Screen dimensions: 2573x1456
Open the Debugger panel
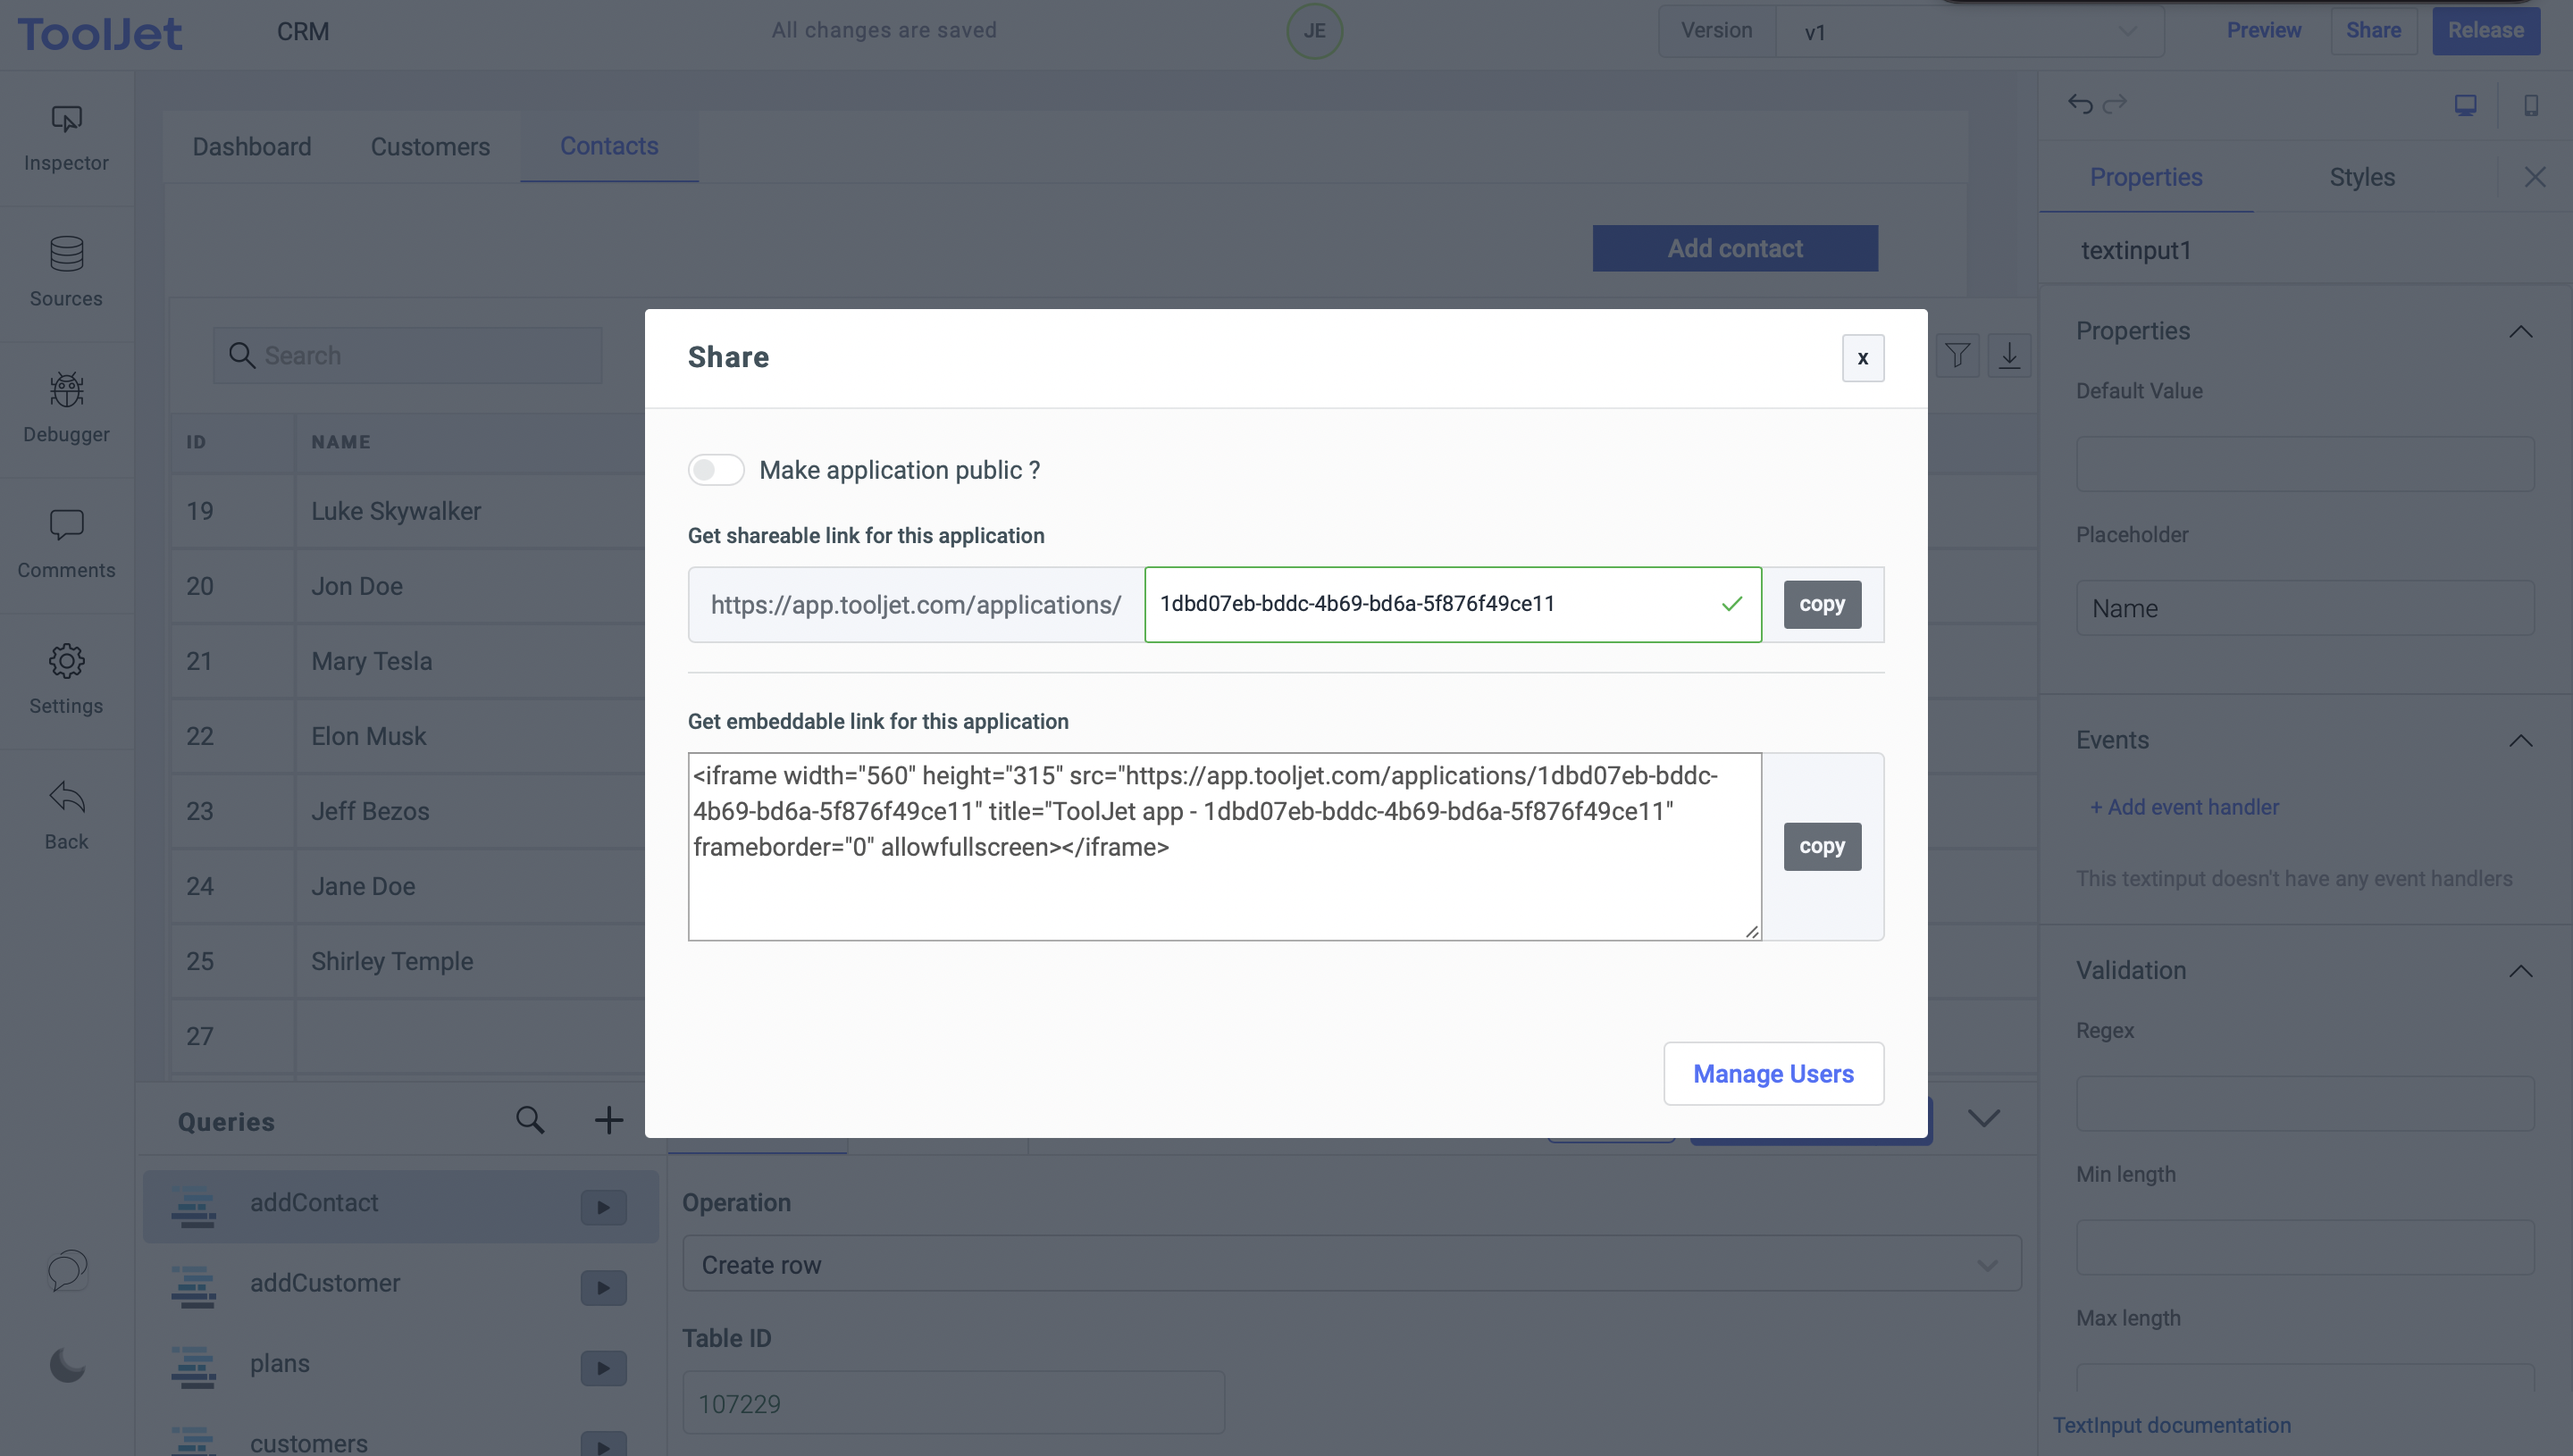[66, 406]
